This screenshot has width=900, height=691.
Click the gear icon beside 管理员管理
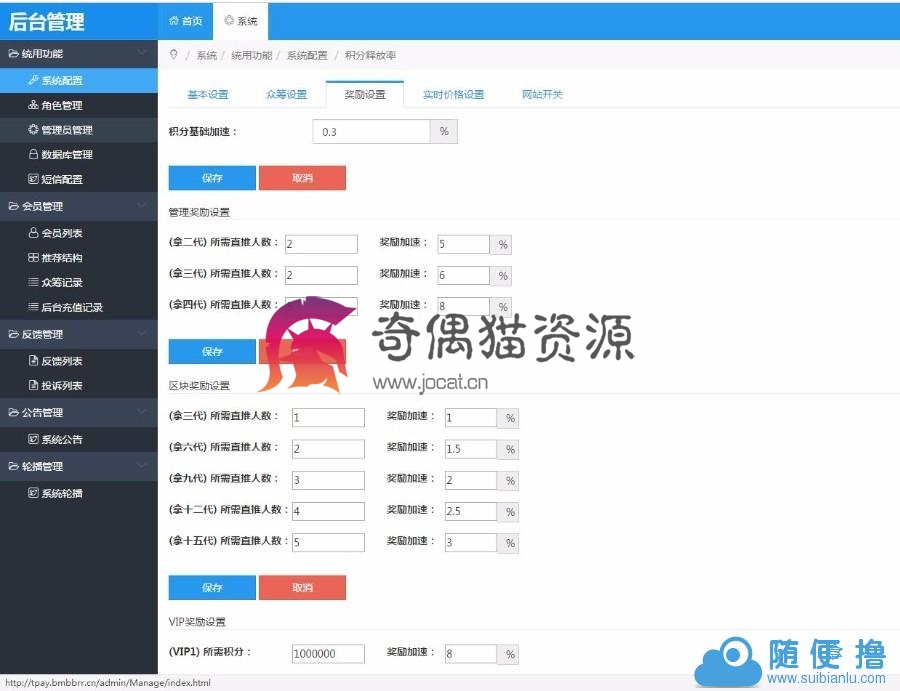[33, 130]
